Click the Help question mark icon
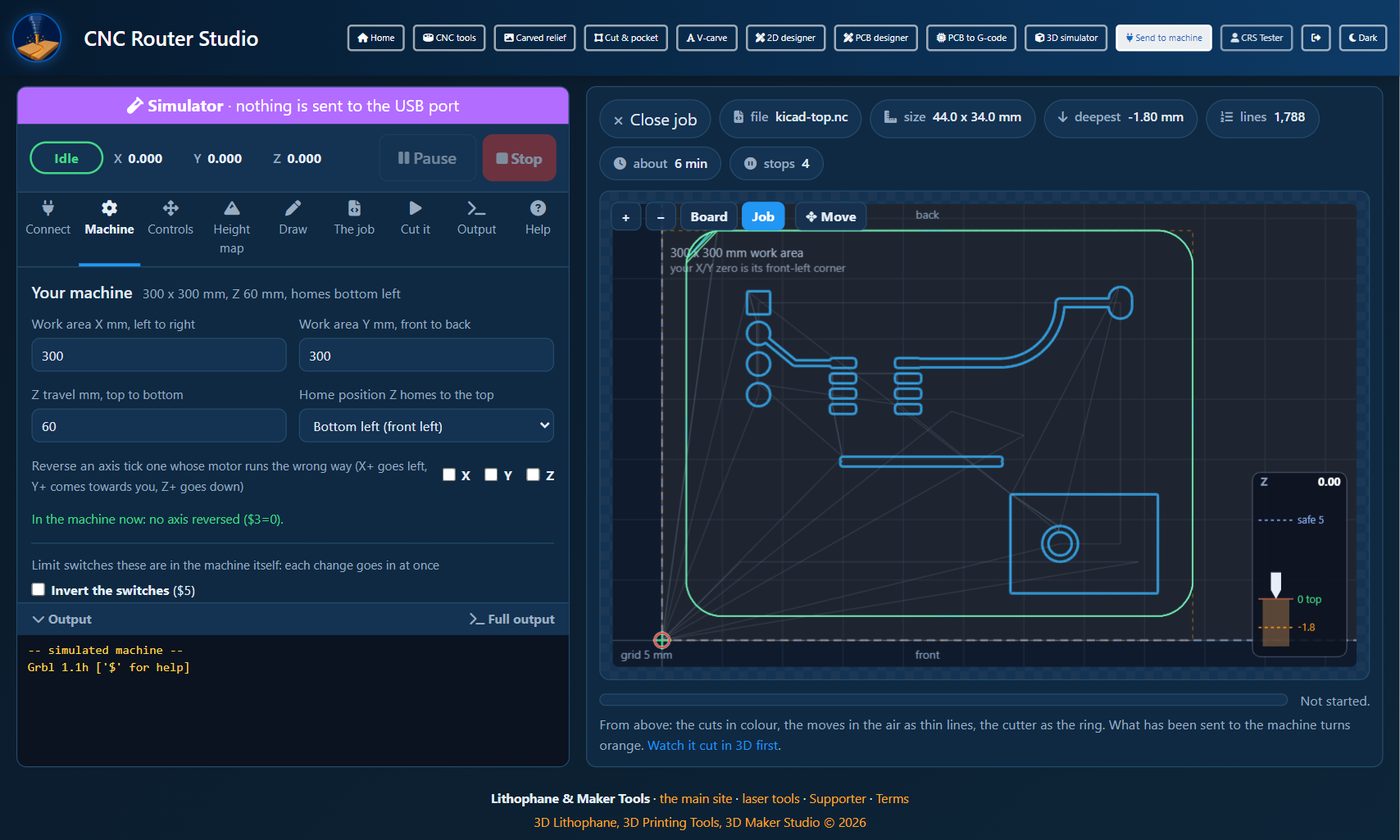The image size is (1400, 840). click(x=538, y=208)
